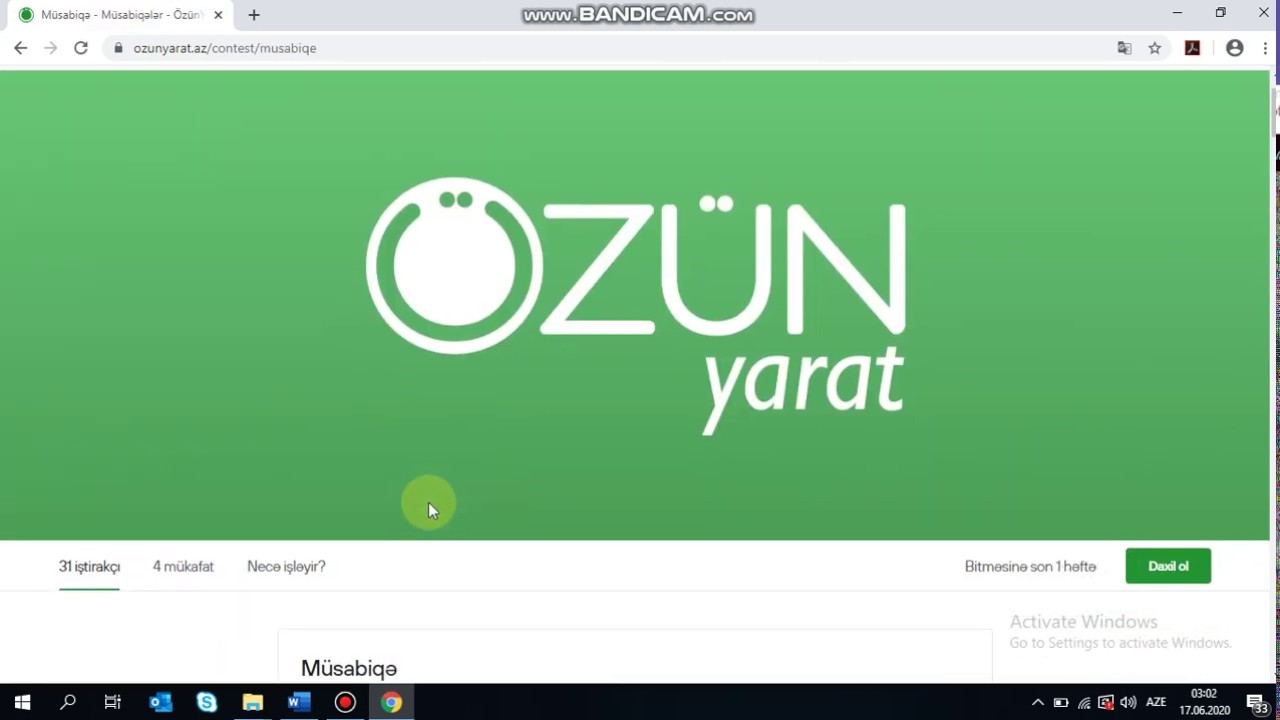Click the browser forward arrow
The height and width of the screenshot is (720, 1280).
pyautogui.click(x=50, y=48)
